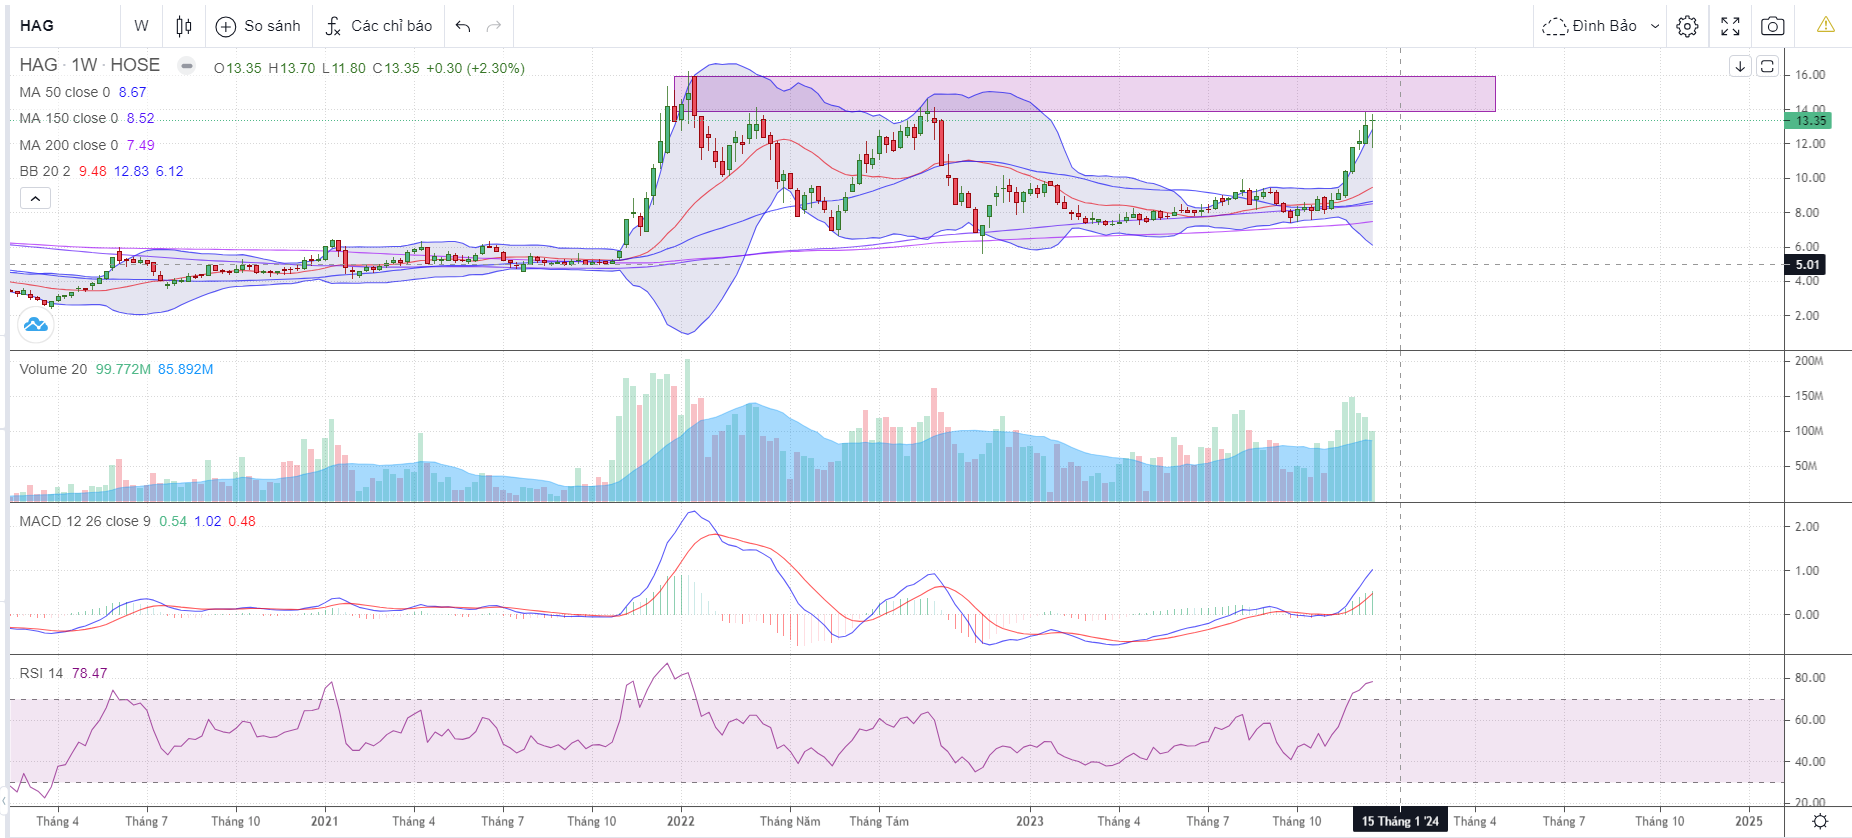Click the Tháng Tám label on time axis
This screenshot has height=838, width=1852.
tap(879, 821)
